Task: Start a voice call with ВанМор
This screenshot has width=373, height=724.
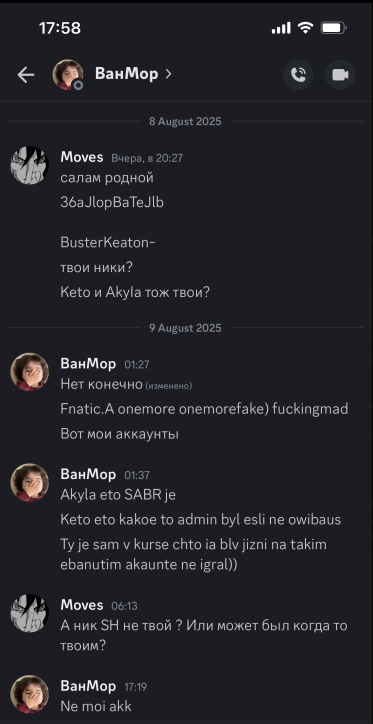Action: (298, 74)
